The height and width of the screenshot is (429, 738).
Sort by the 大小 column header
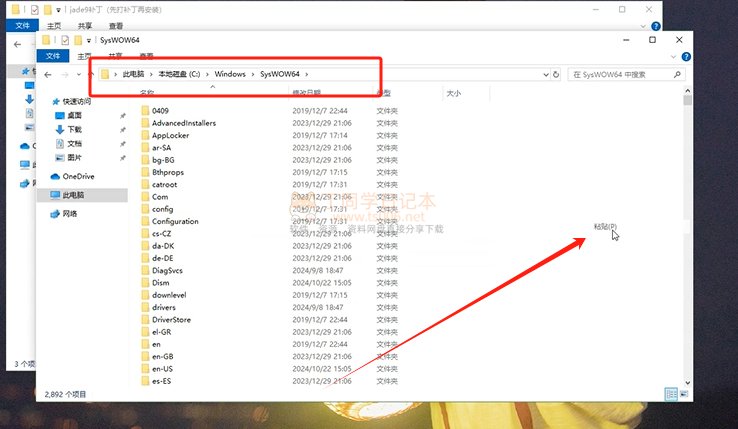[453, 93]
